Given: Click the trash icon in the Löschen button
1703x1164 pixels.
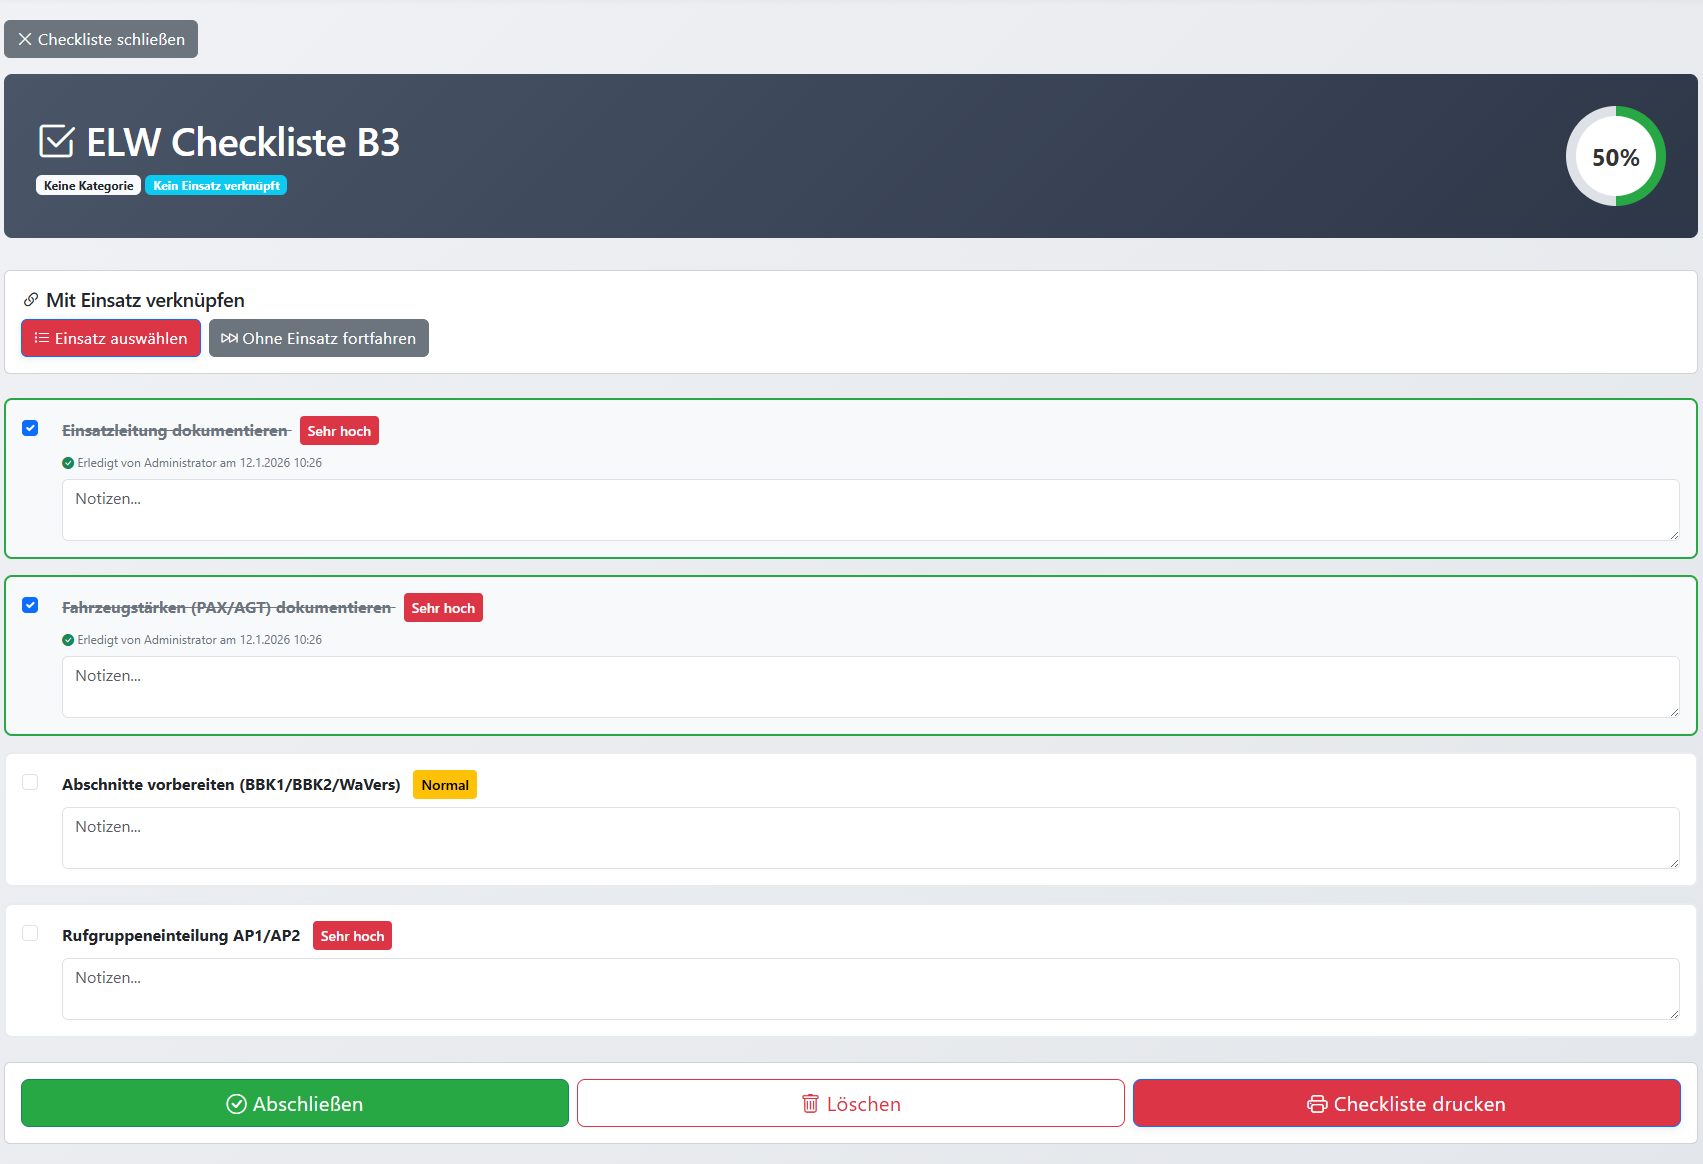Looking at the screenshot, I should (812, 1103).
